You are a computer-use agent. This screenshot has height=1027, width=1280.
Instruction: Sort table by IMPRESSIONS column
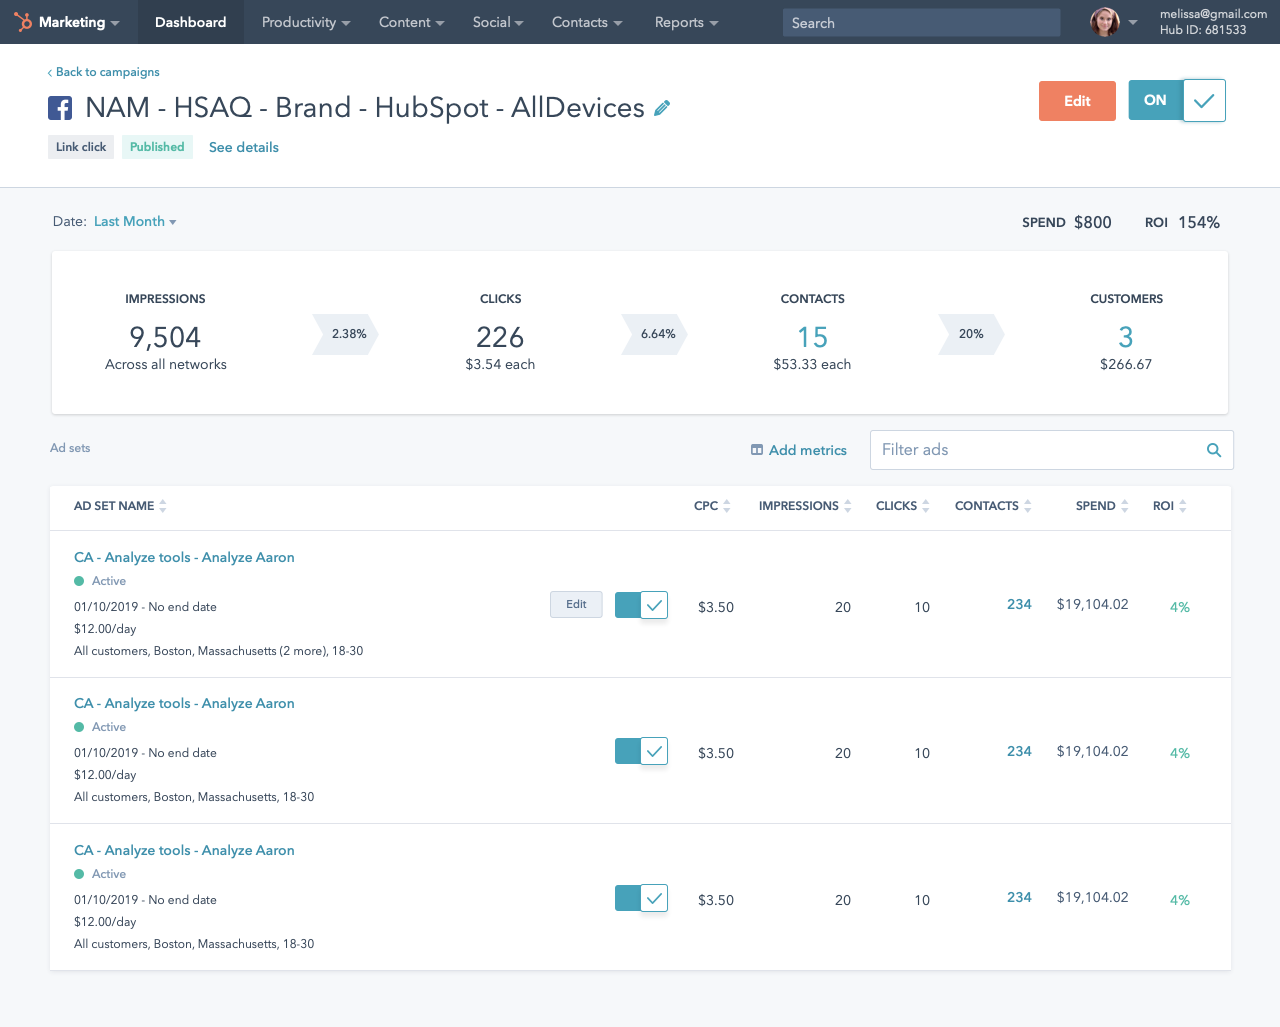coord(848,506)
